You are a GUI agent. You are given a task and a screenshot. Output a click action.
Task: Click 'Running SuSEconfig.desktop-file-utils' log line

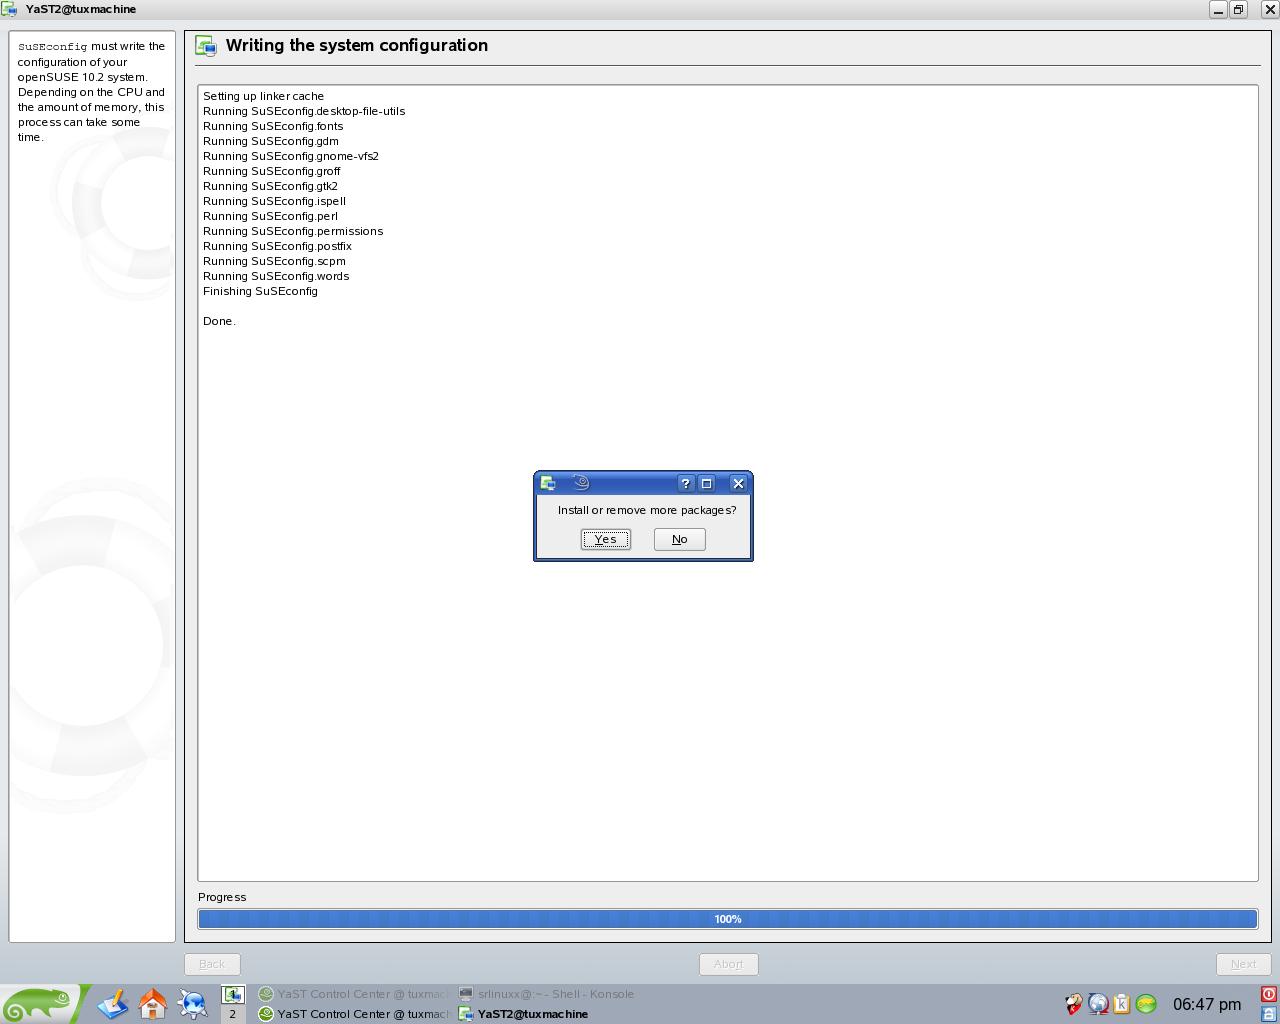(304, 111)
